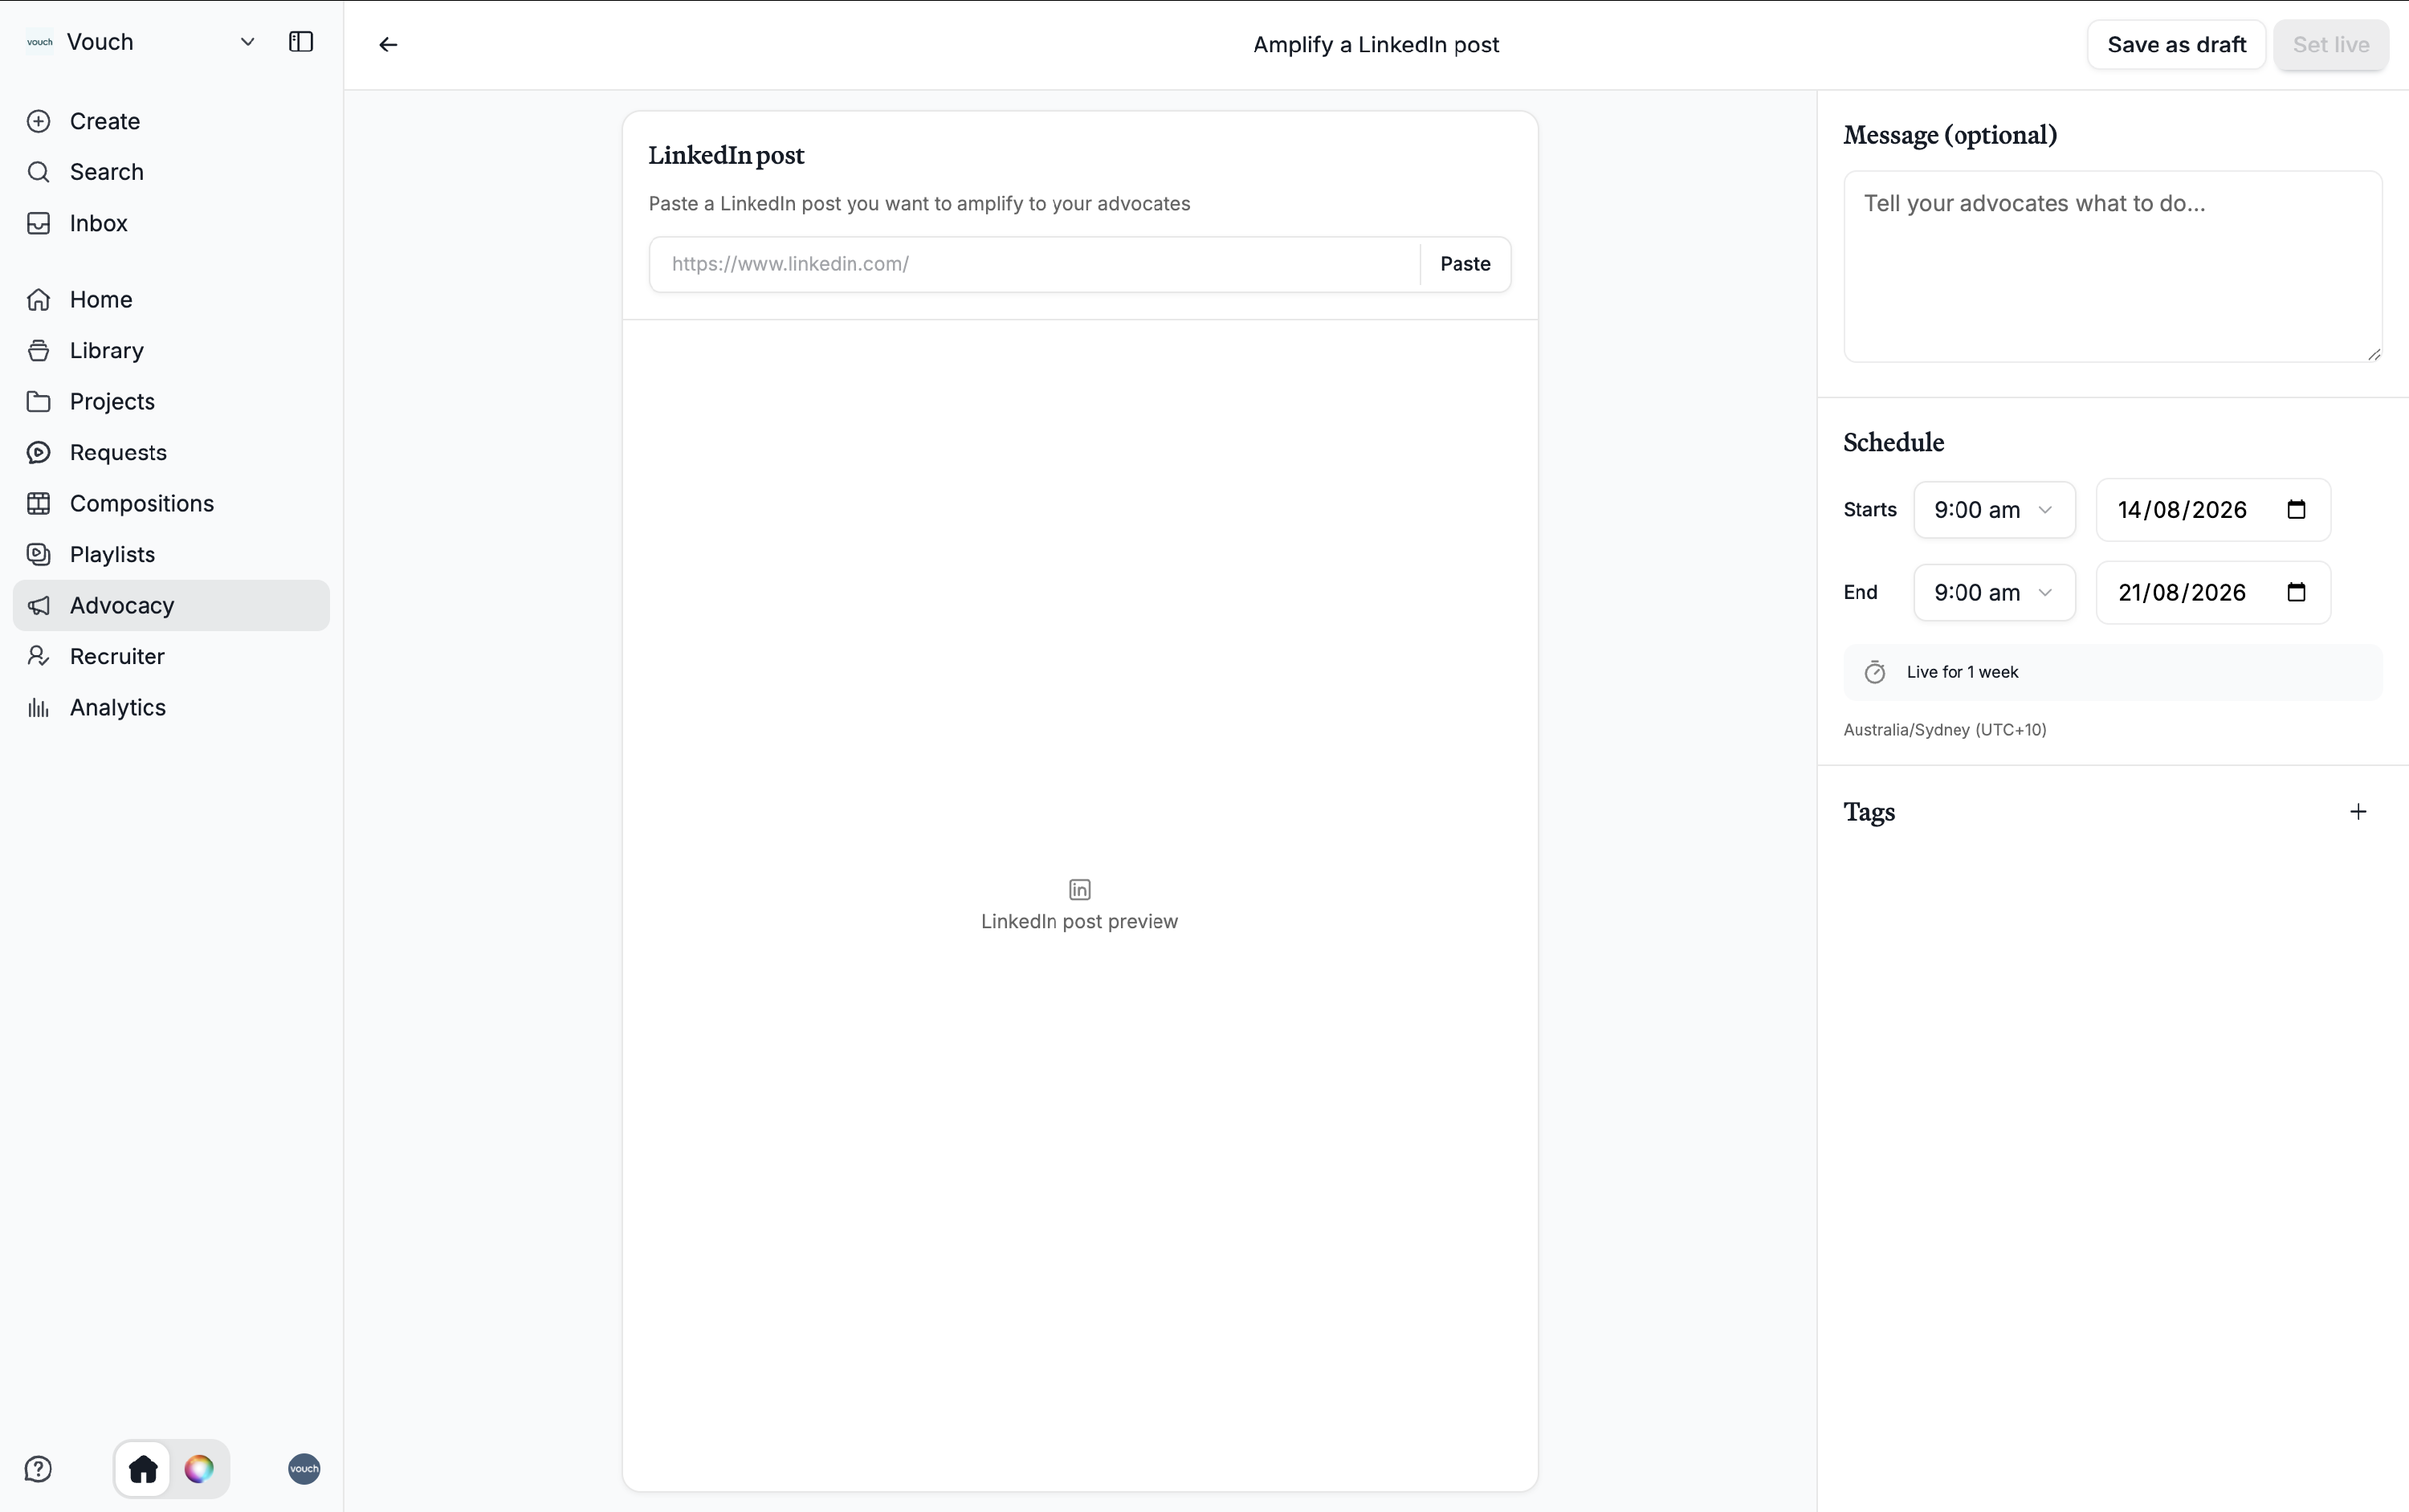Click the 'Amplify a LinkedIn post' title
Viewport: 2409px width, 1512px height.
[x=1376, y=45]
